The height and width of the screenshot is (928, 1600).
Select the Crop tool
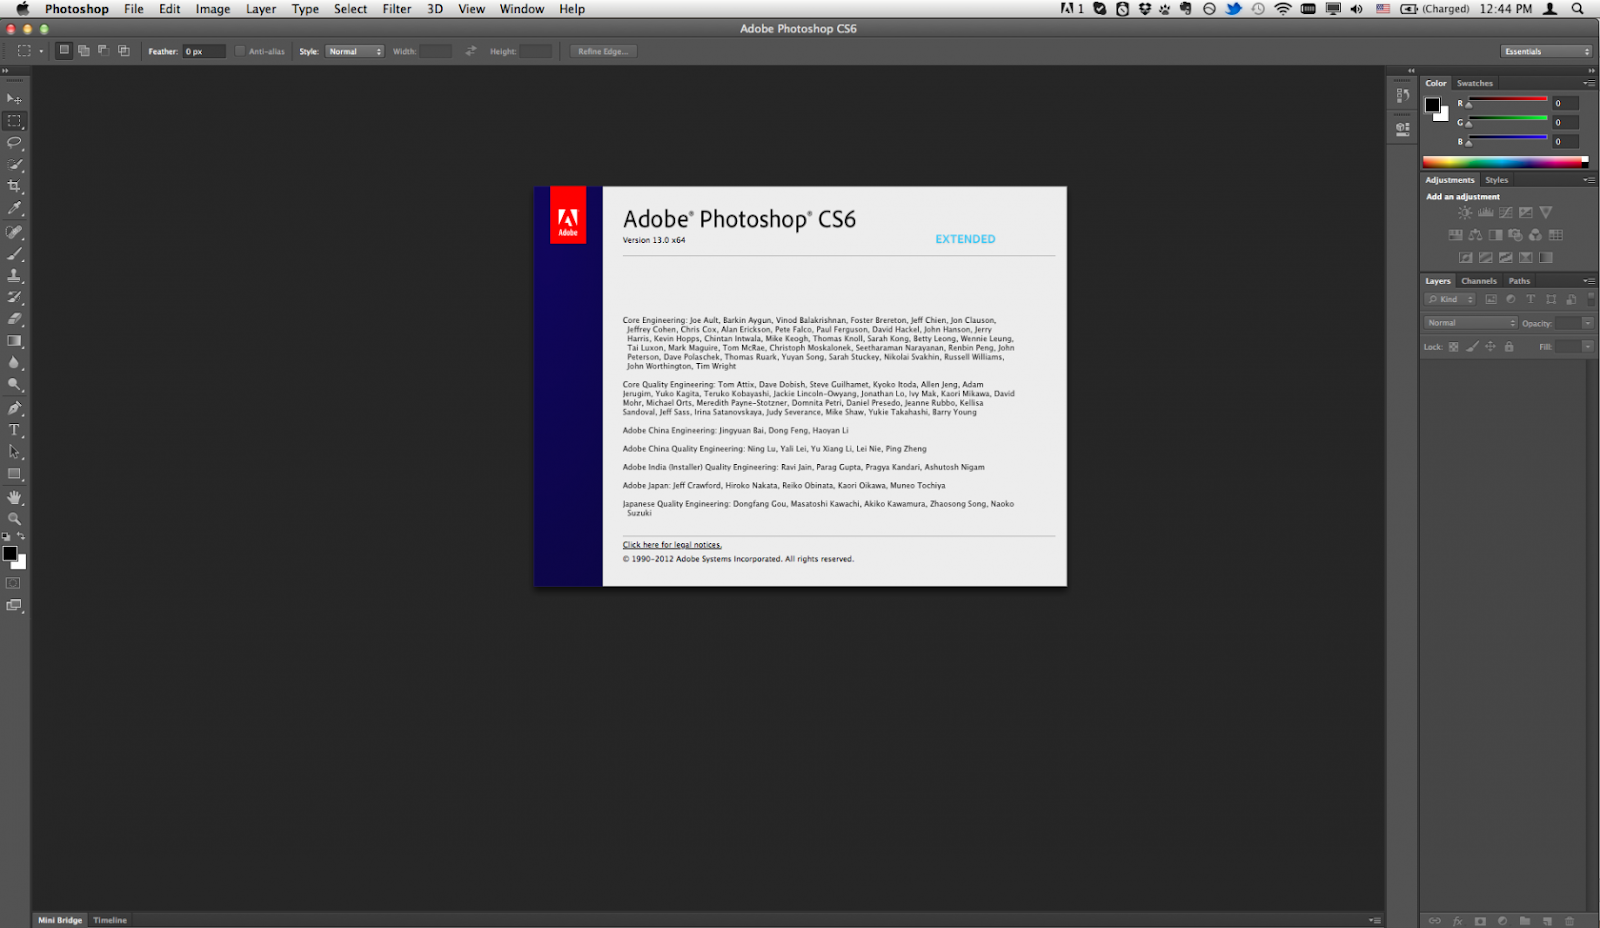point(14,187)
